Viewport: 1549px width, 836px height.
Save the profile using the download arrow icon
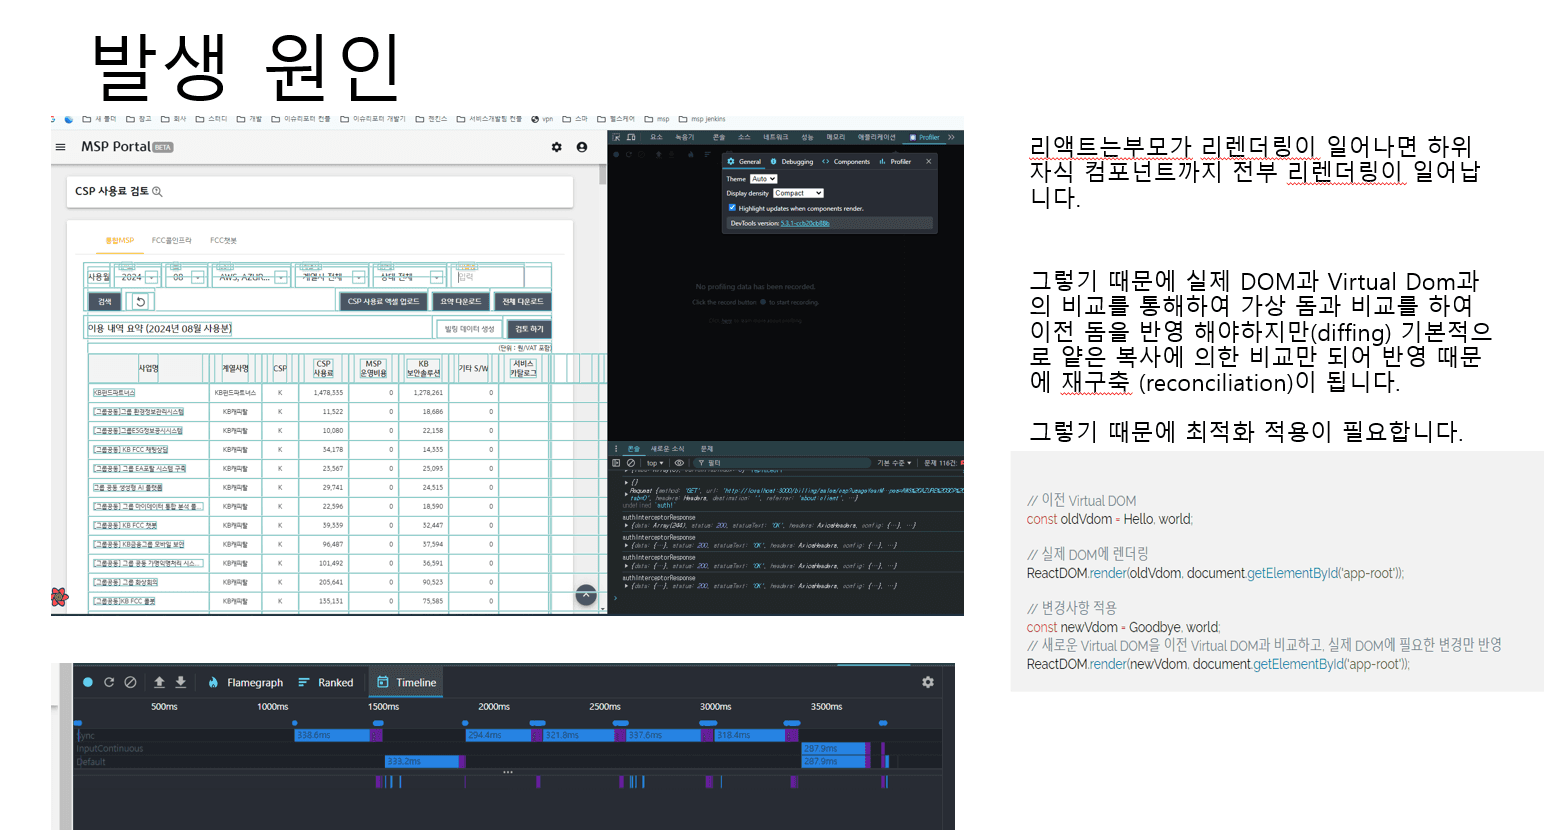[181, 682]
